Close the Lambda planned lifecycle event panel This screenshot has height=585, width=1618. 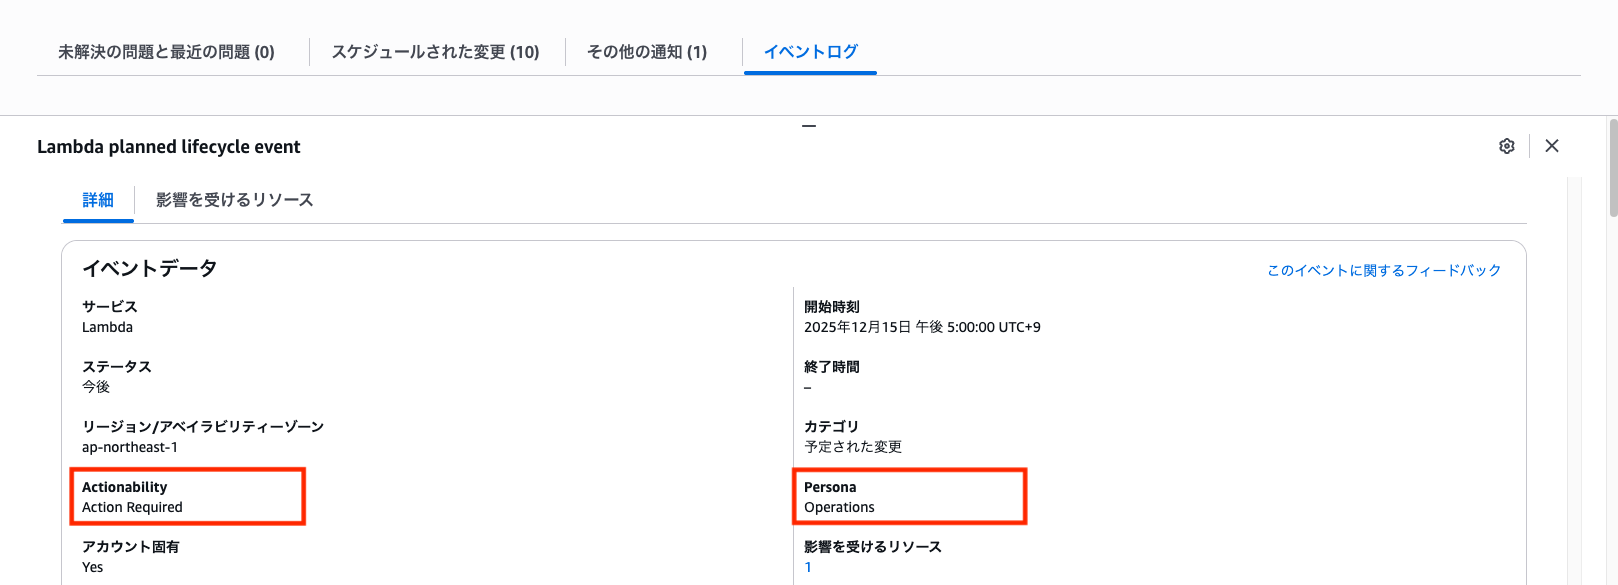click(1552, 146)
